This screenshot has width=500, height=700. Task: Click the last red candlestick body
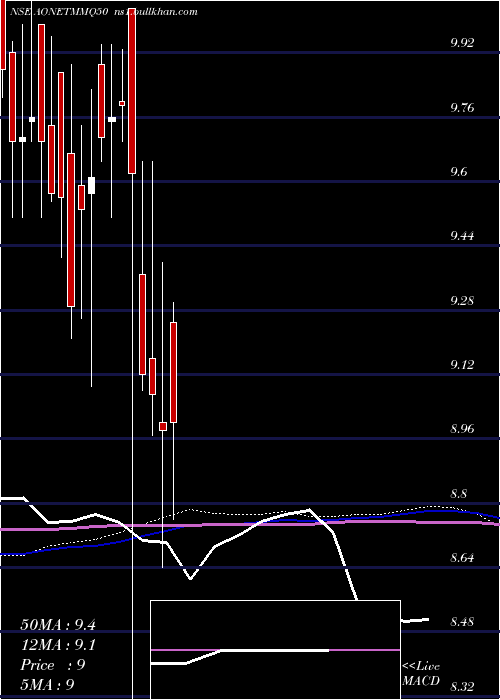(173, 372)
